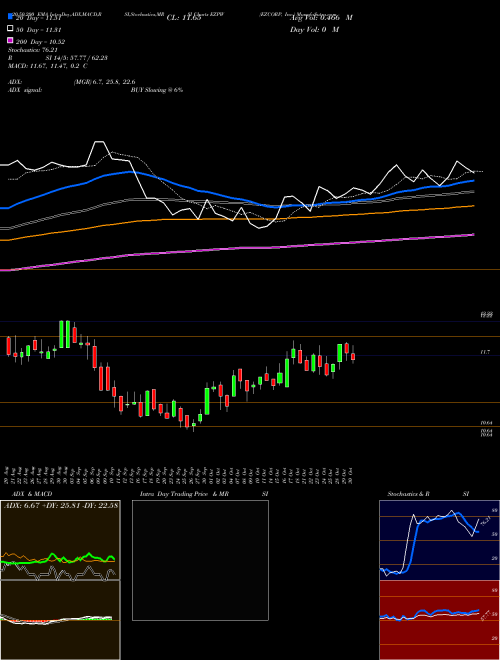500x660 pixels.
Task: Click the 'Avg Vol: 0.466 M' label
Action: (321, 18)
